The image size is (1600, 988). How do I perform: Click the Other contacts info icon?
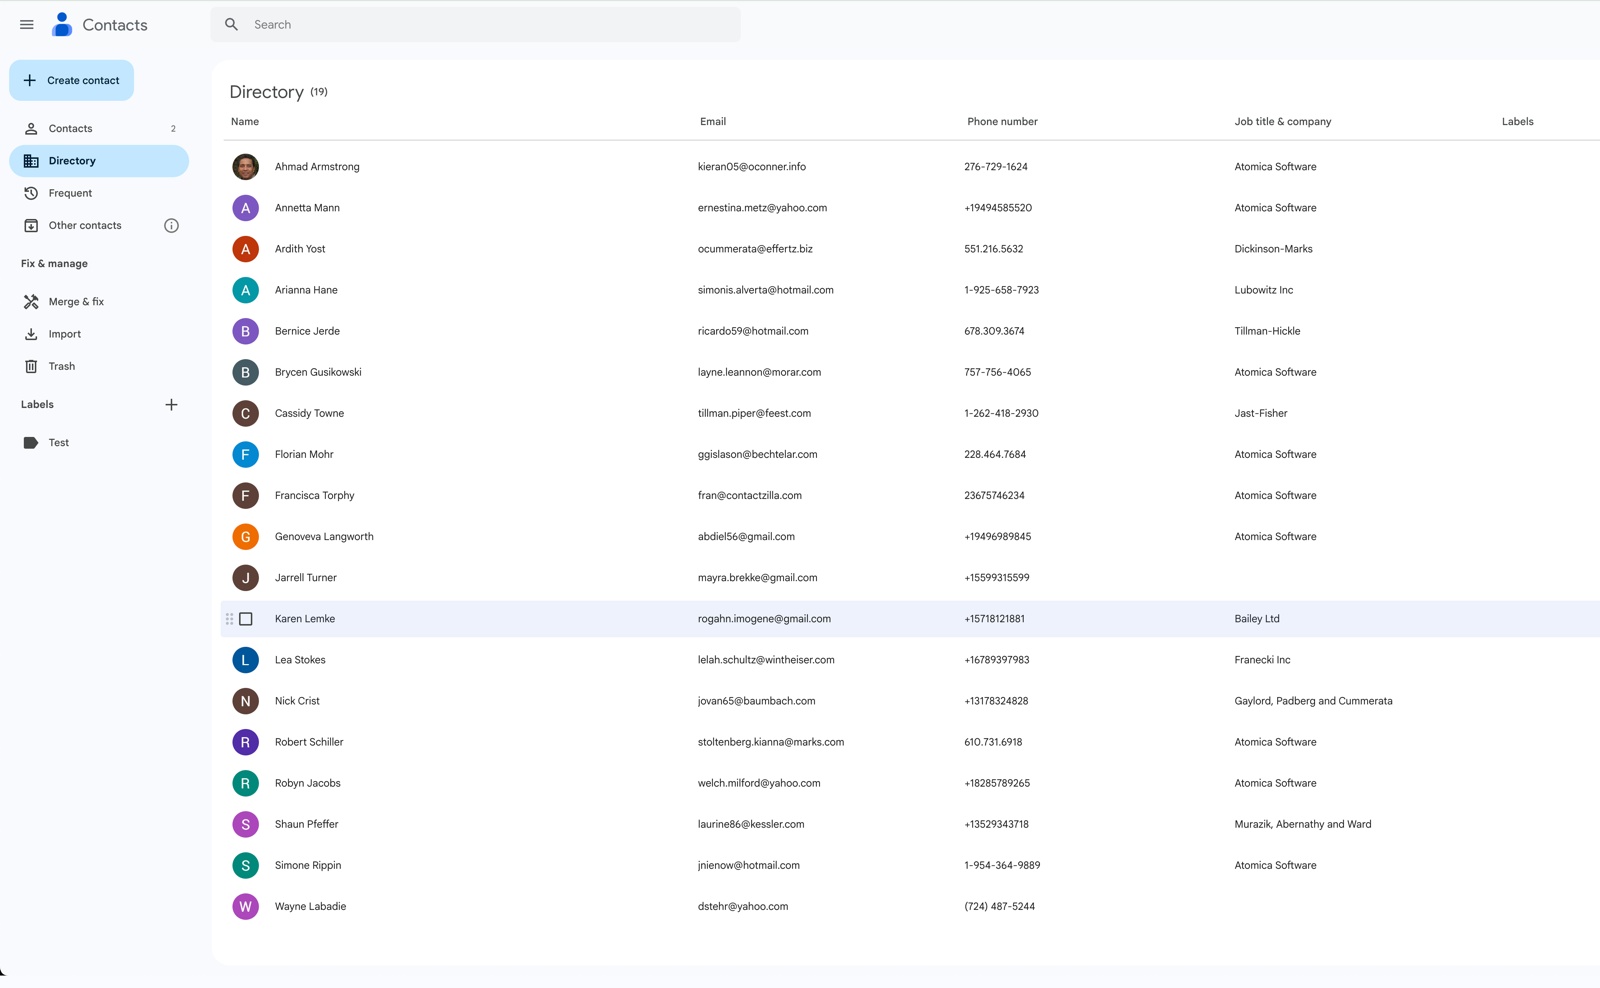(x=171, y=226)
